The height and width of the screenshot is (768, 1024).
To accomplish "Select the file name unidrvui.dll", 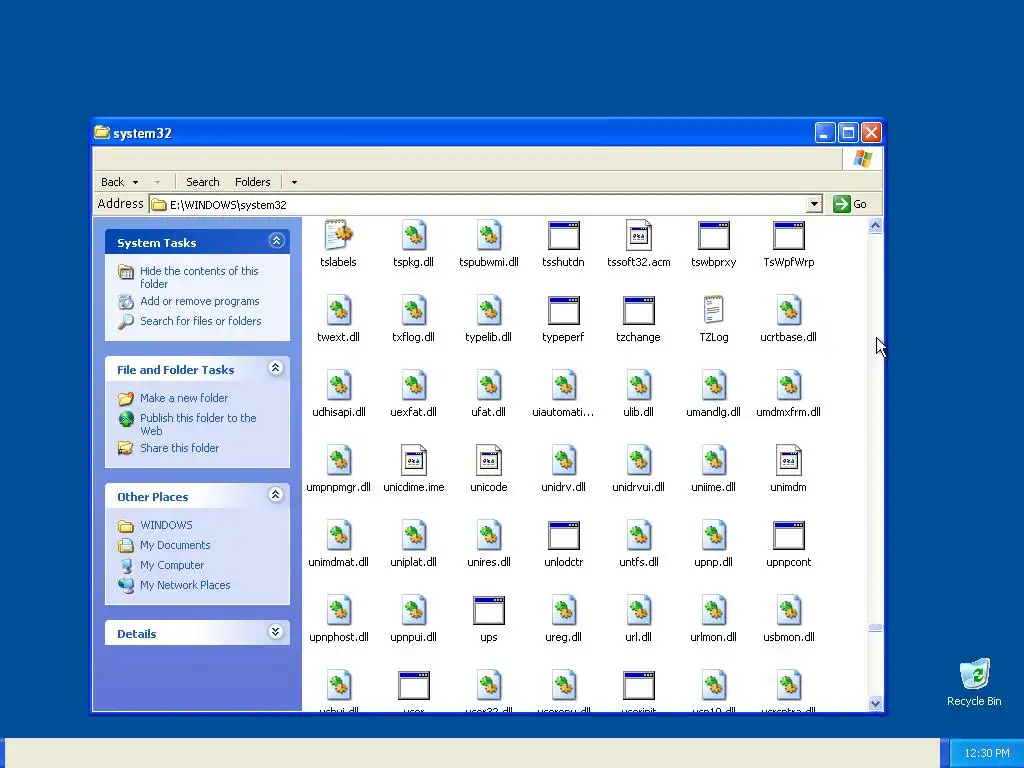I will click(639, 487).
